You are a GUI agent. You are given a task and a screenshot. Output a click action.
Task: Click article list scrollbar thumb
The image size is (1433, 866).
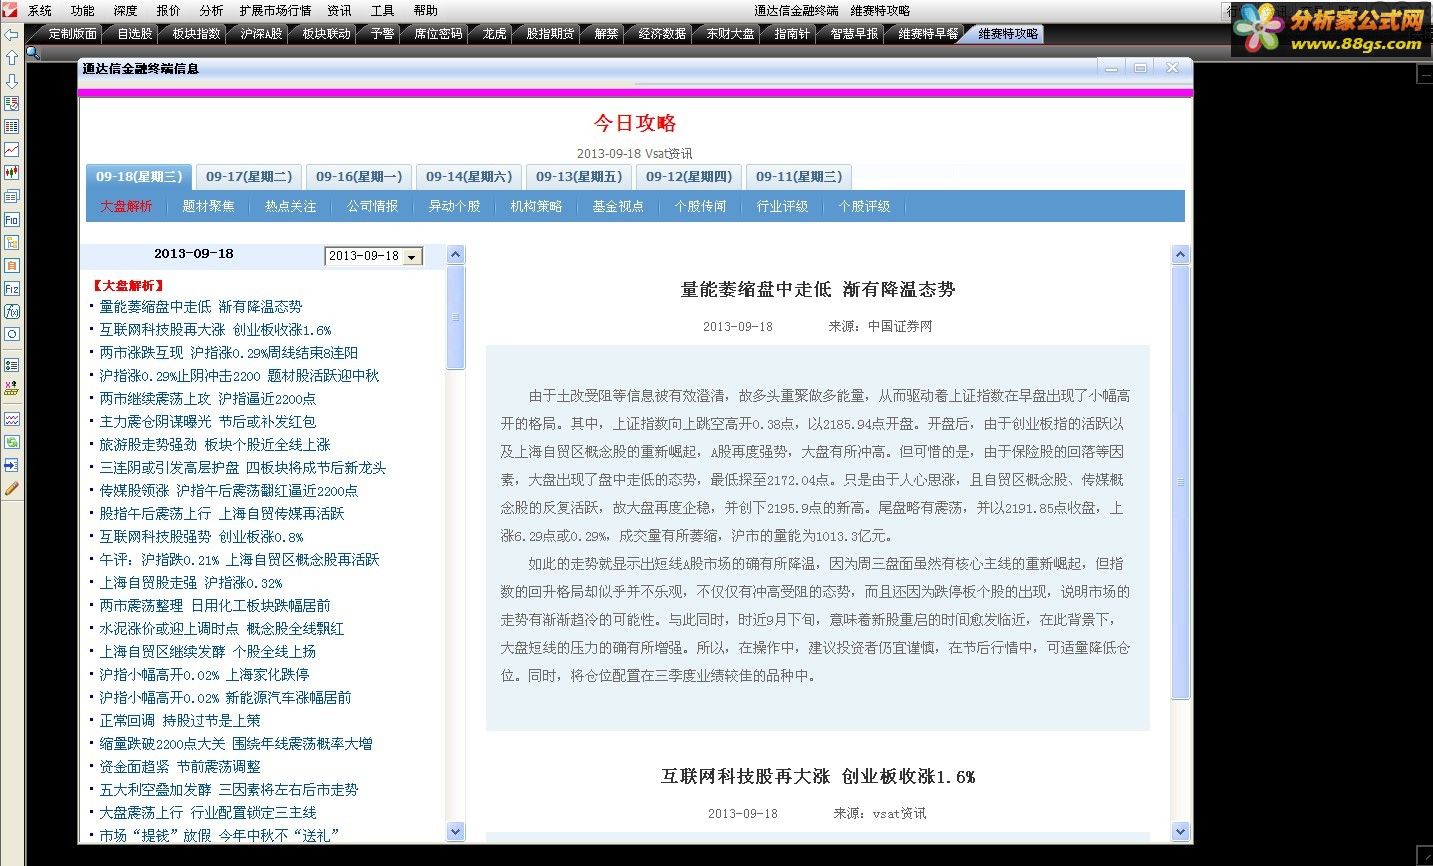(456, 317)
